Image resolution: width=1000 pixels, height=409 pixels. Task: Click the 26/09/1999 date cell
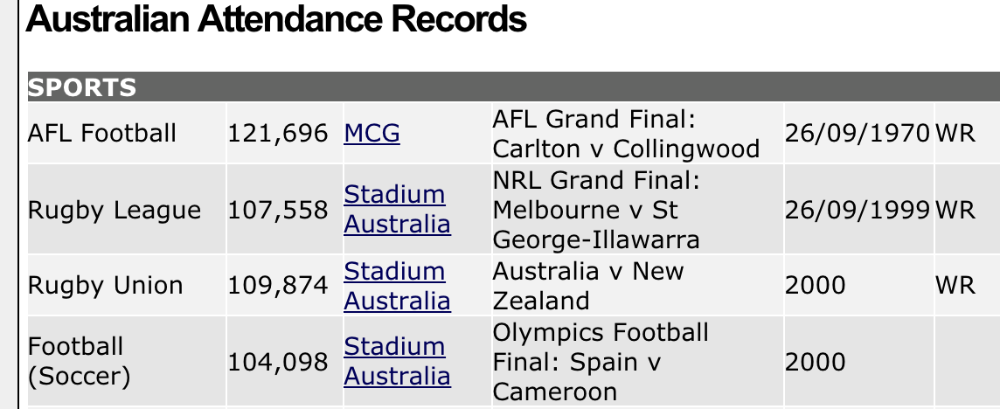tap(857, 210)
